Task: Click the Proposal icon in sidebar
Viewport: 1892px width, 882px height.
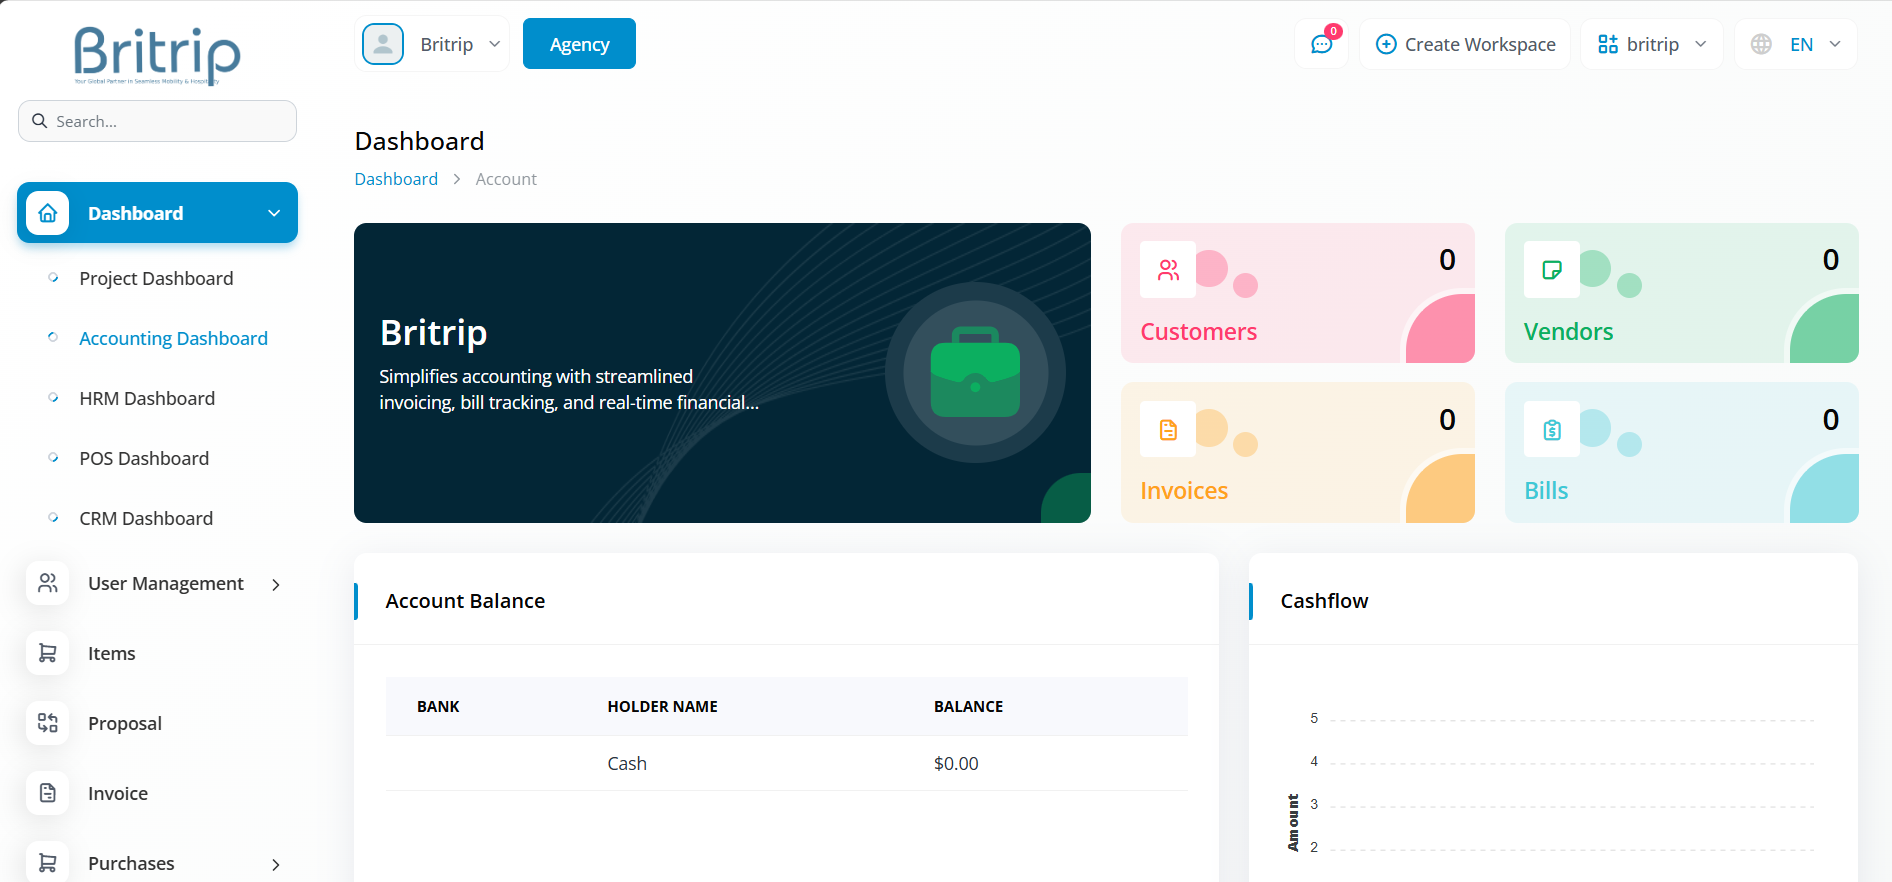Action: [x=47, y=723]
